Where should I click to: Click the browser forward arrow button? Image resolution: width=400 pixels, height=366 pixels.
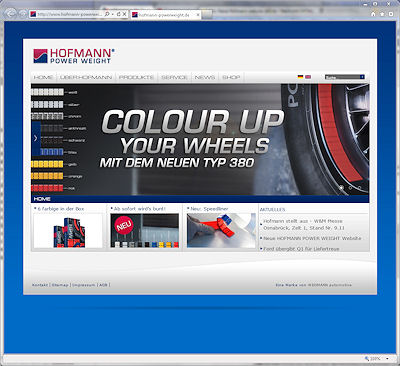(23, 14)
